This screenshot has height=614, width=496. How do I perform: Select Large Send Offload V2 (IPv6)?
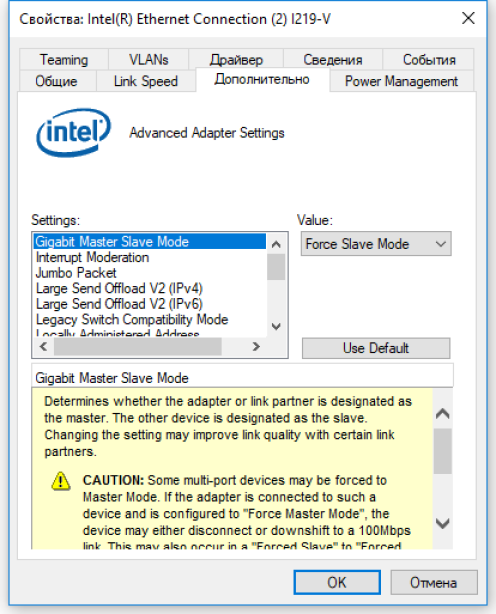(x=150, y=304)
